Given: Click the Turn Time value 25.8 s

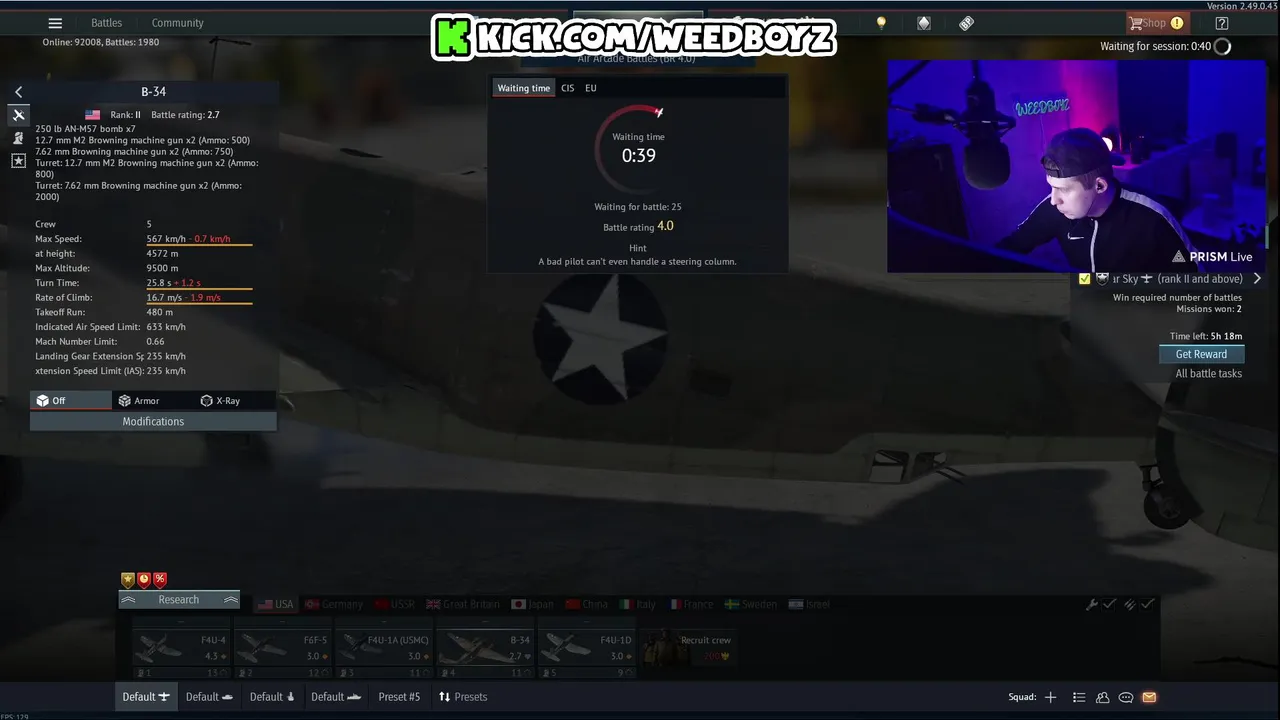Looking at the screenshot, I should point(160,283).
